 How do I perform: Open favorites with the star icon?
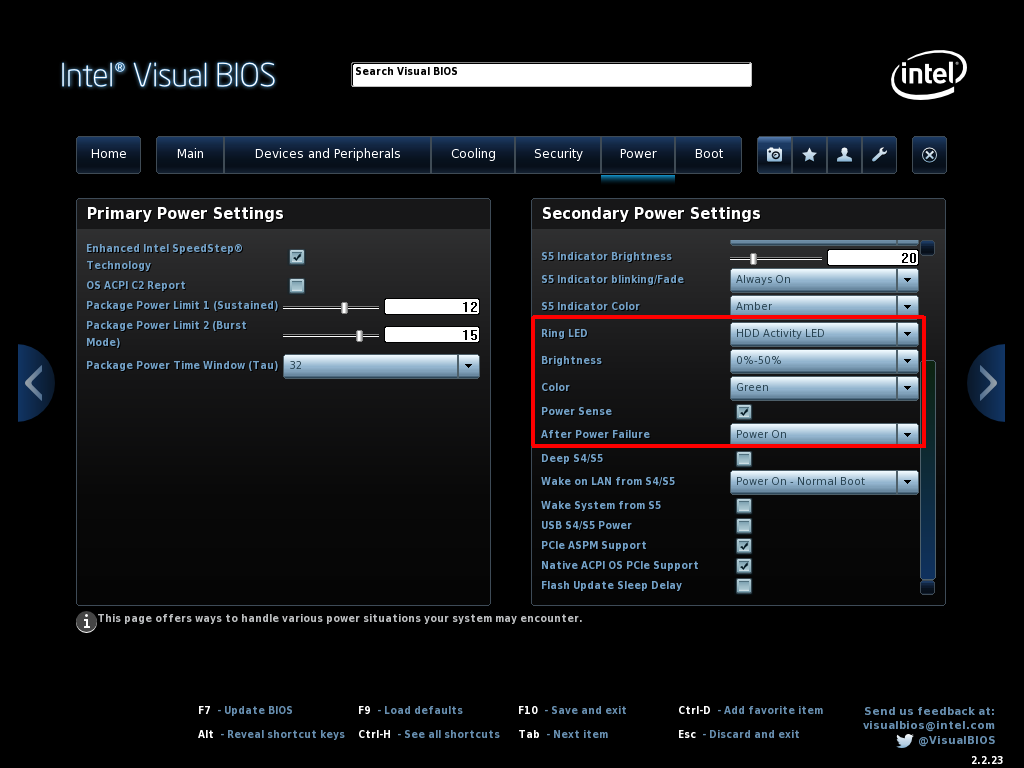(x=809, y=155)
